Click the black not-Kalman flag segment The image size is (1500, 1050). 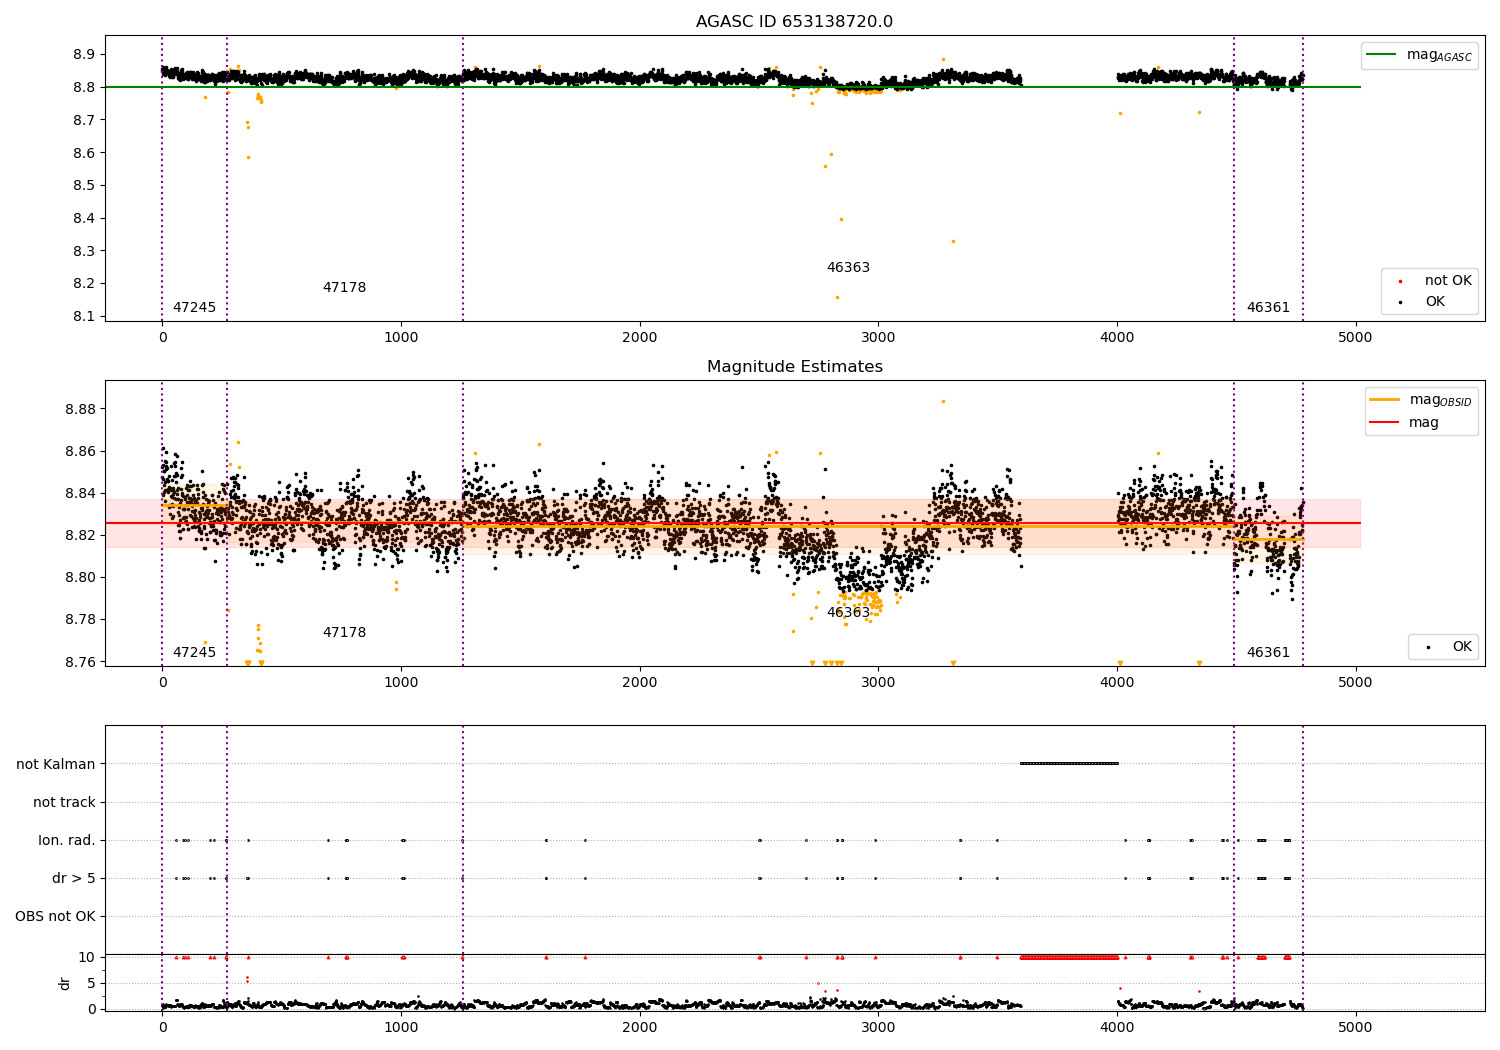pos(1069,764)
